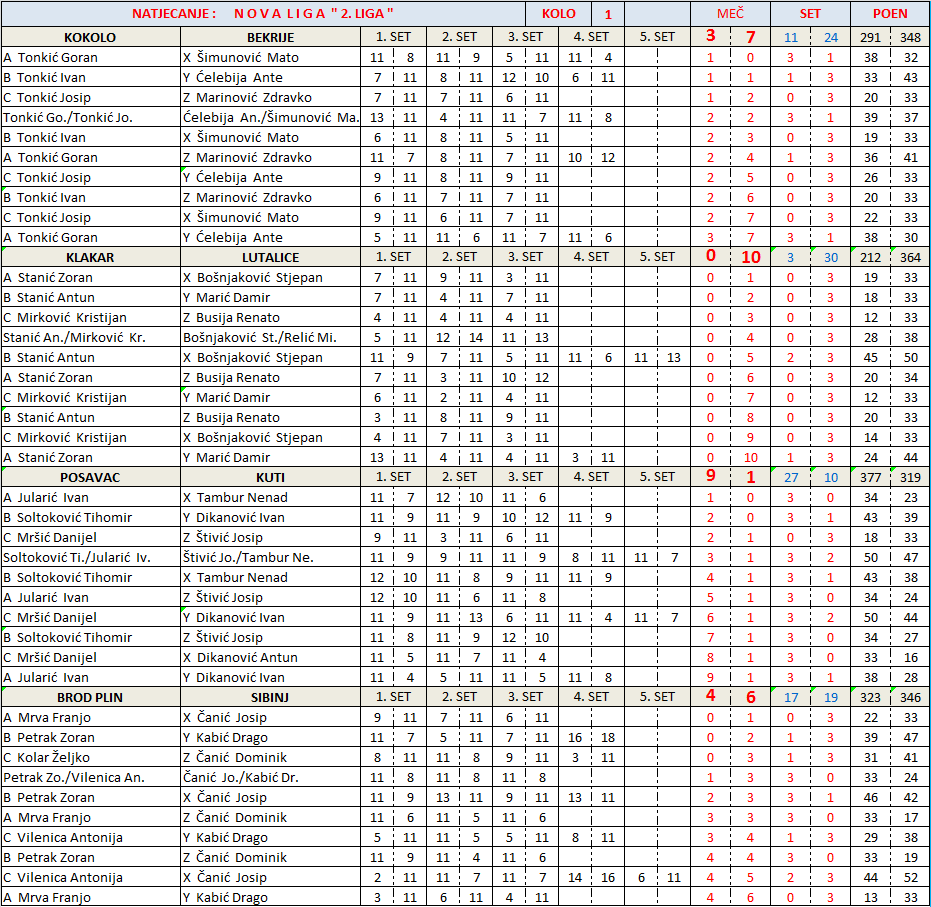Select the 364 total points cell
Screen dimensions: 931x907
click(910, 257)
